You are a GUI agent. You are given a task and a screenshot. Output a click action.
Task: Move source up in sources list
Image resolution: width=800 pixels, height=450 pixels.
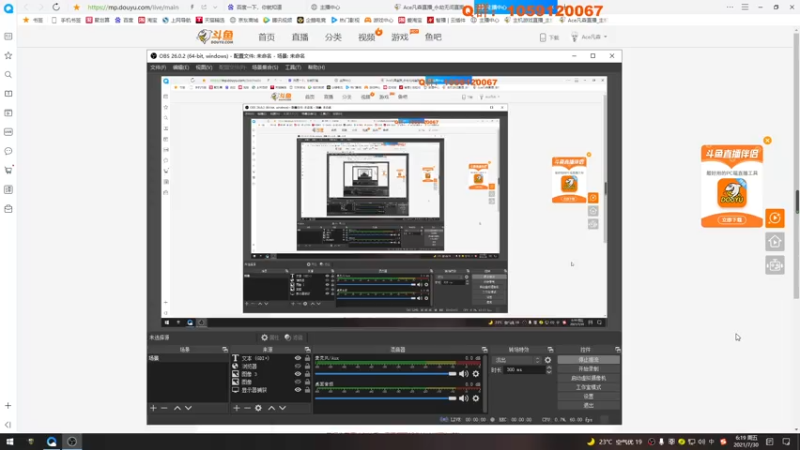[271, 408]
